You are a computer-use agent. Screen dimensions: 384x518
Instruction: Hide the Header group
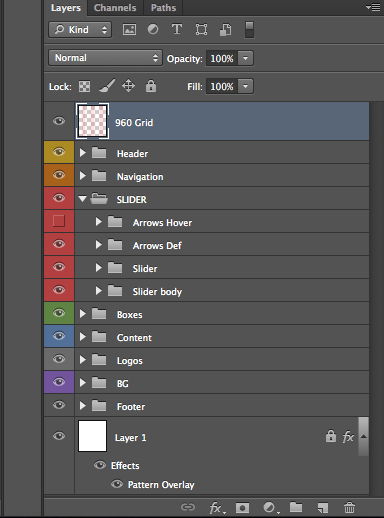coord(59,152)
